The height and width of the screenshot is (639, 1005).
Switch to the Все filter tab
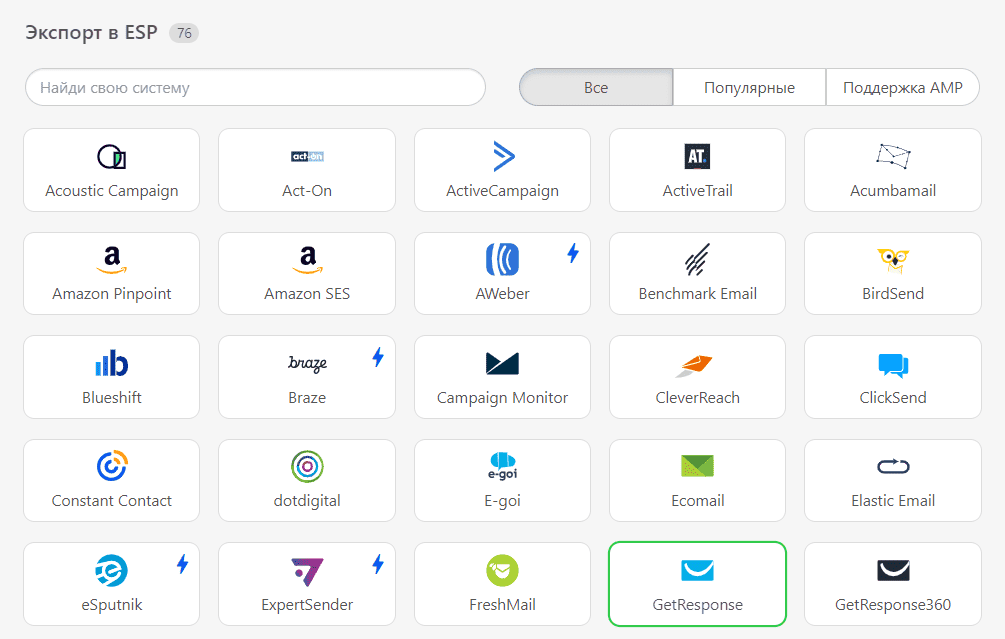[596, 88]
